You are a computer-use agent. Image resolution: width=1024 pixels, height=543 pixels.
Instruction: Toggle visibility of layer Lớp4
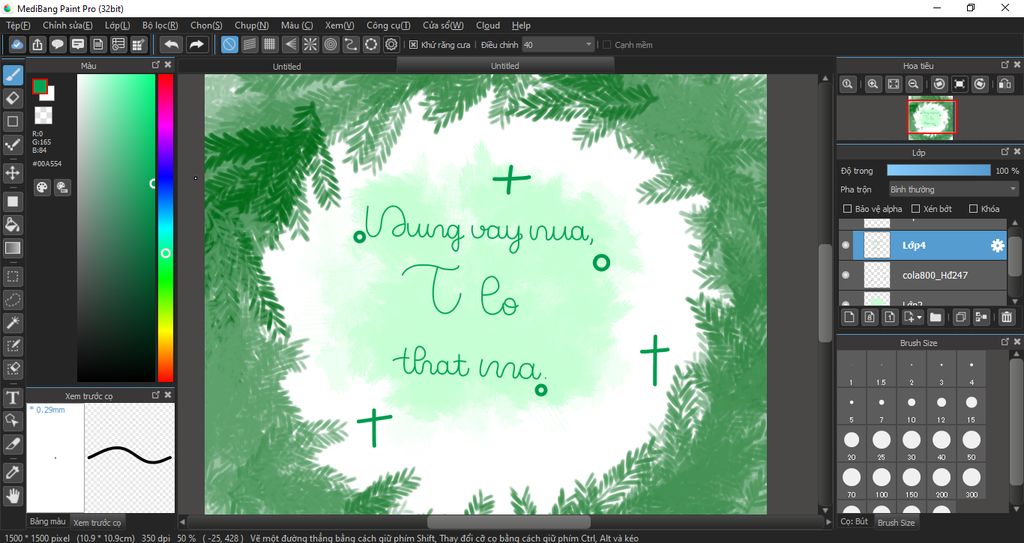pos(846,245)
